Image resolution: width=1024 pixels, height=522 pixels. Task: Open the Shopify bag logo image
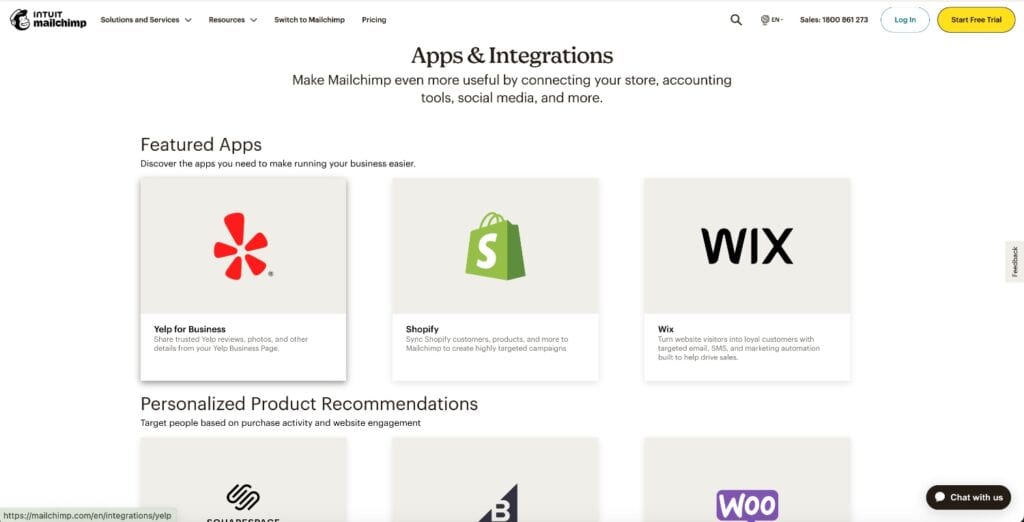tap(495, 246)
